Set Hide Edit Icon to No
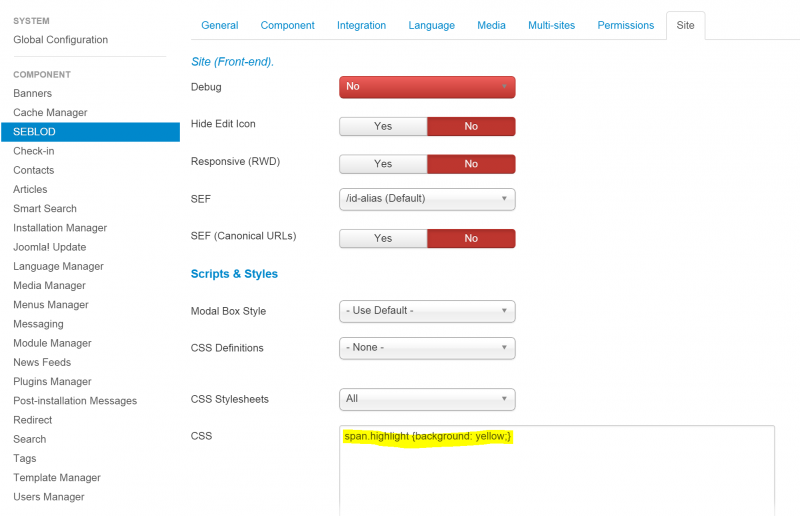800x516 pixels. [471, 126]
